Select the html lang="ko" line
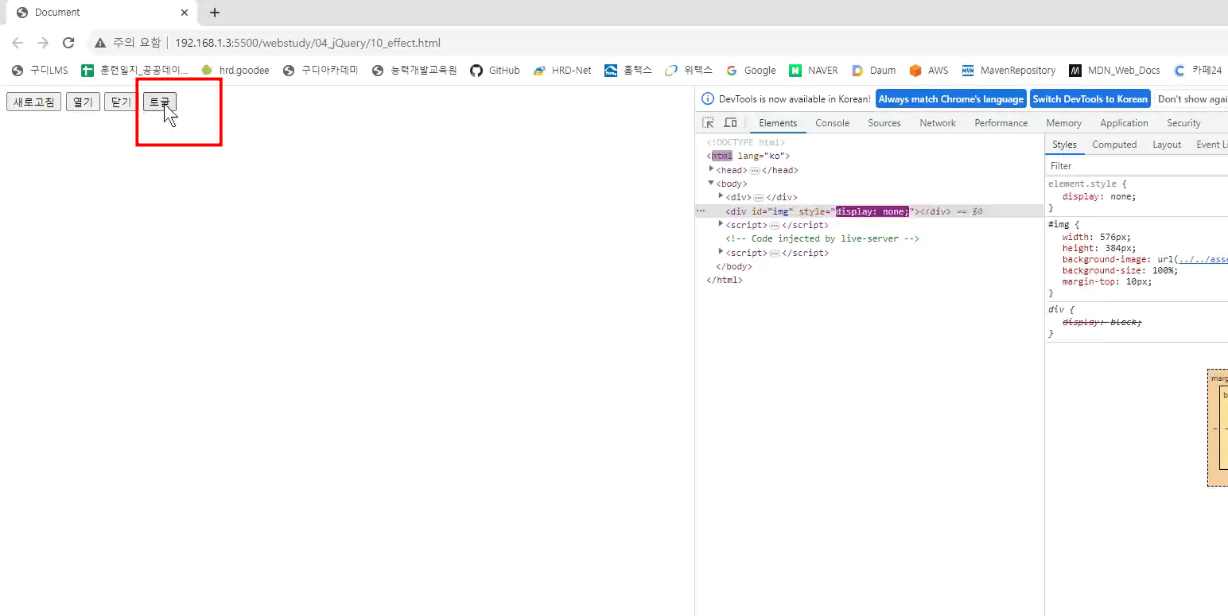 click(748, 156)
